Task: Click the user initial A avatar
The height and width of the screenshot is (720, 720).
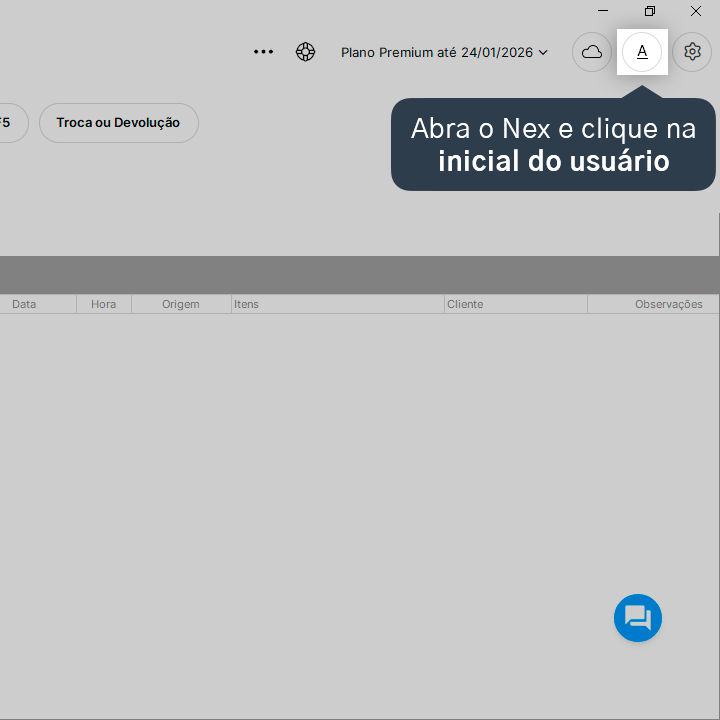Action: click(x=642, y=52)
